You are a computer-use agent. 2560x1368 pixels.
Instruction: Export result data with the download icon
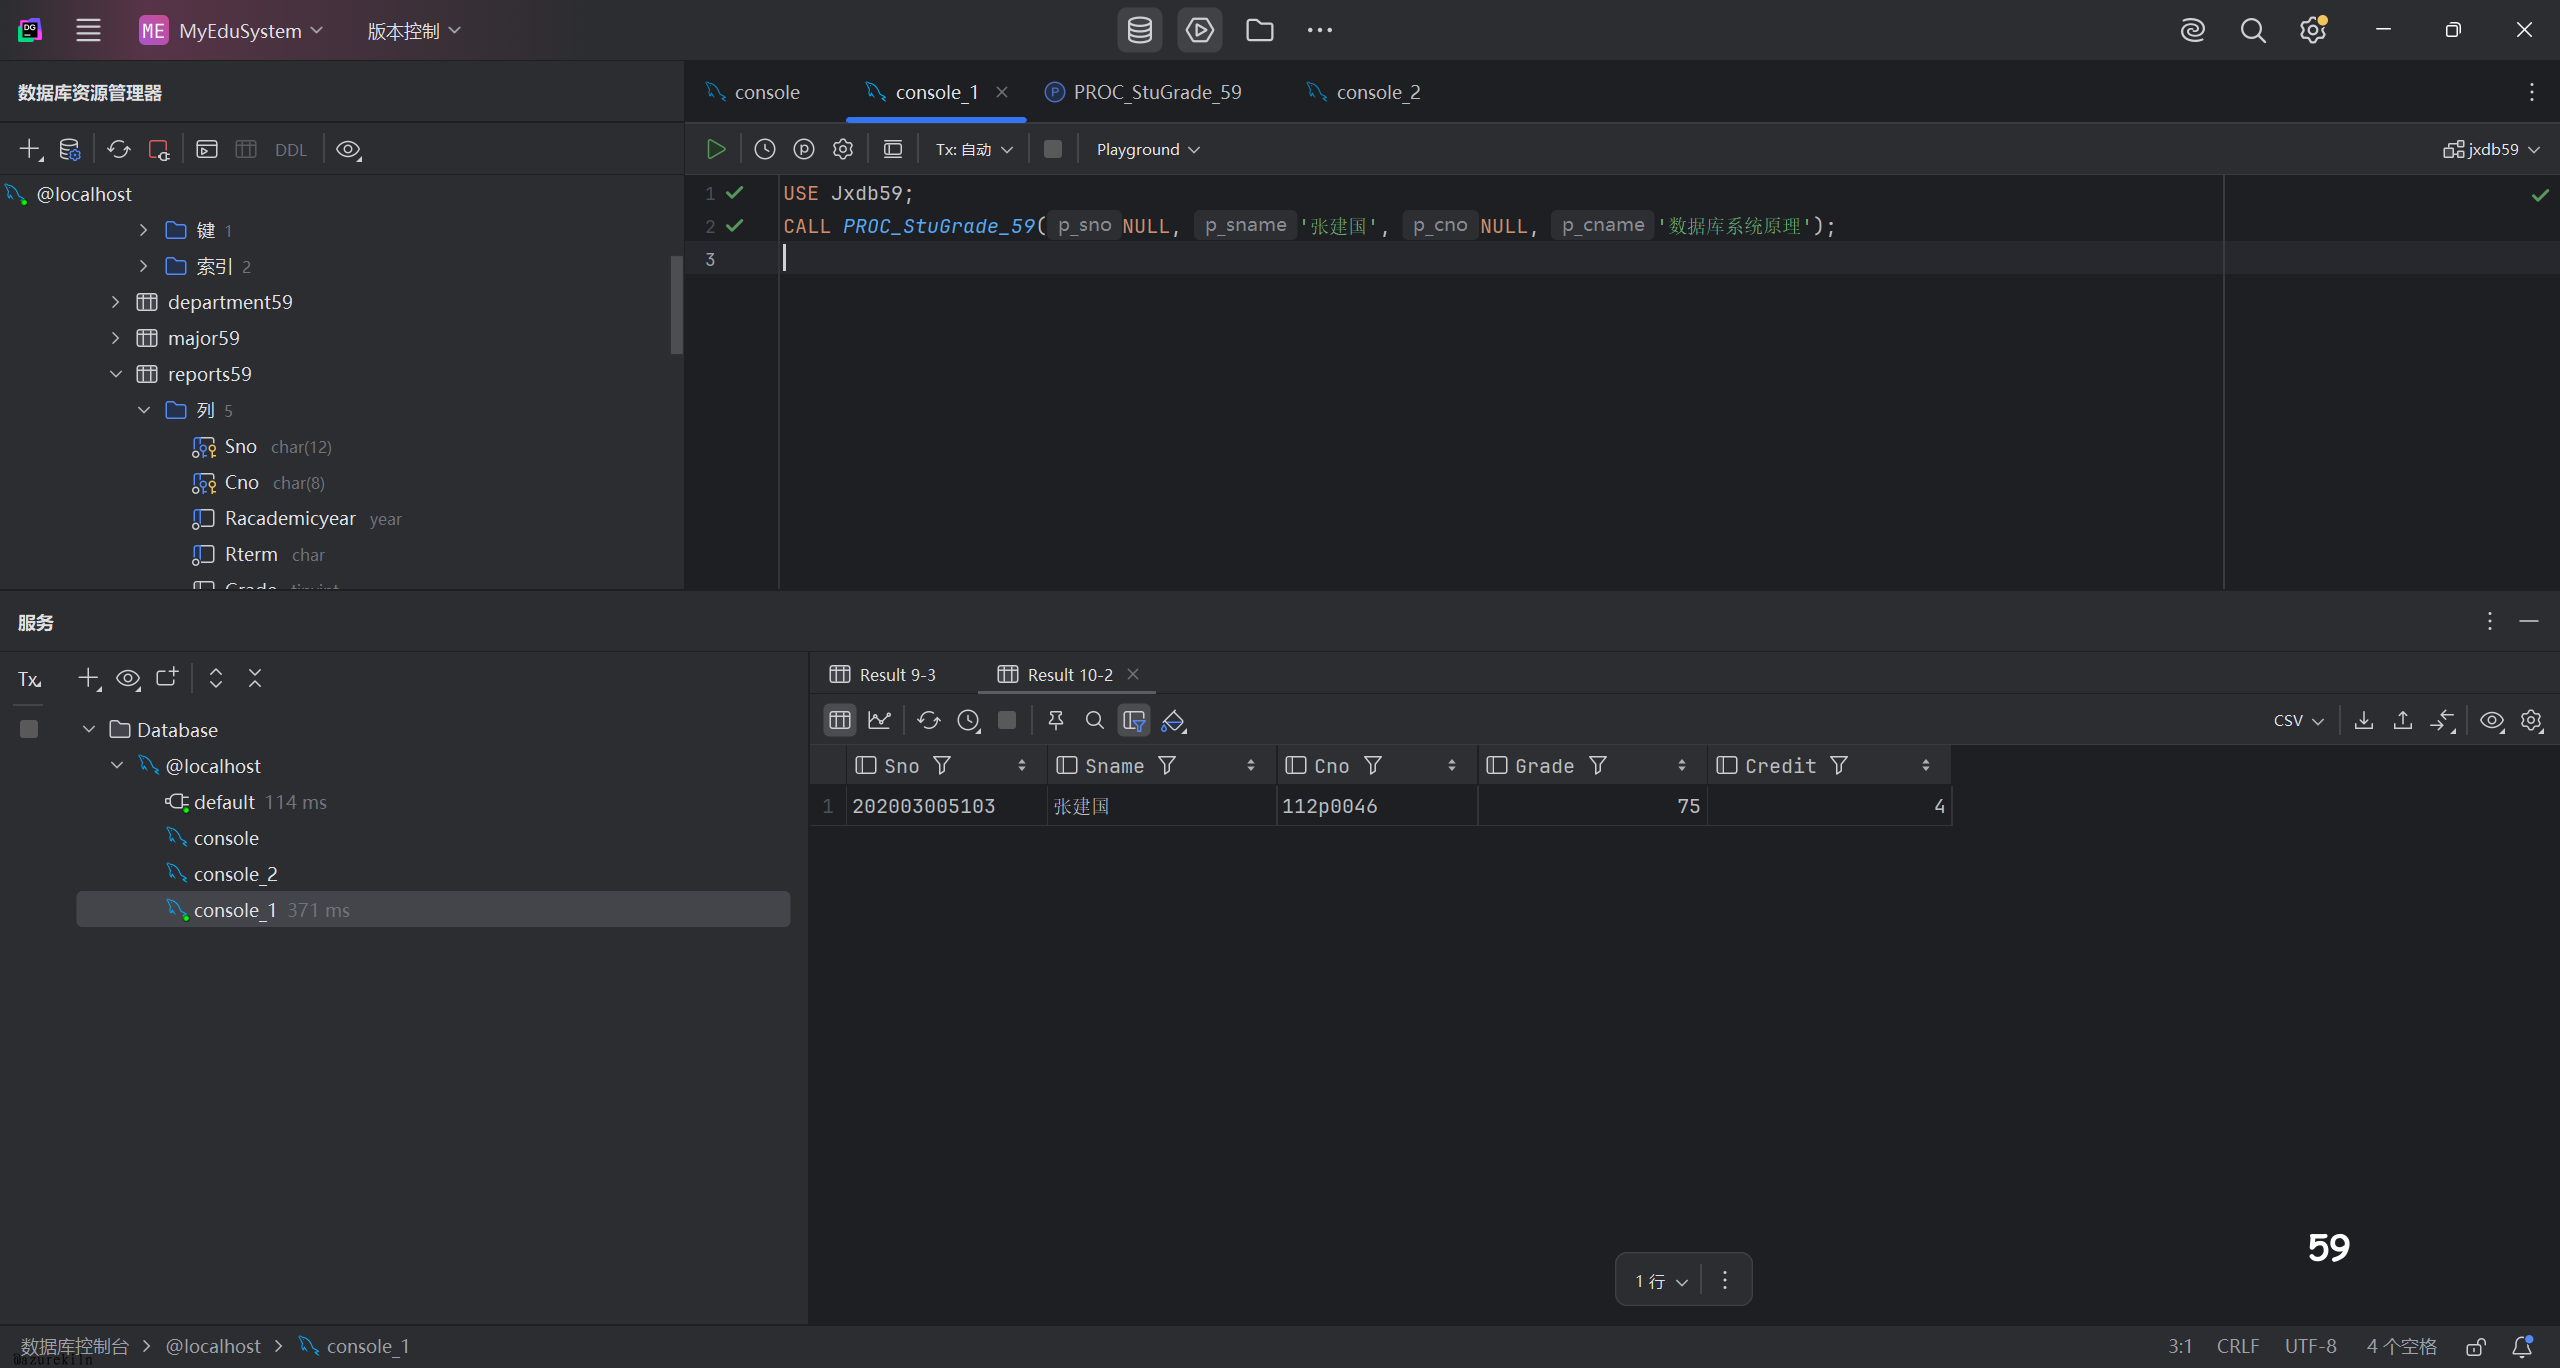coord(2363,720)
